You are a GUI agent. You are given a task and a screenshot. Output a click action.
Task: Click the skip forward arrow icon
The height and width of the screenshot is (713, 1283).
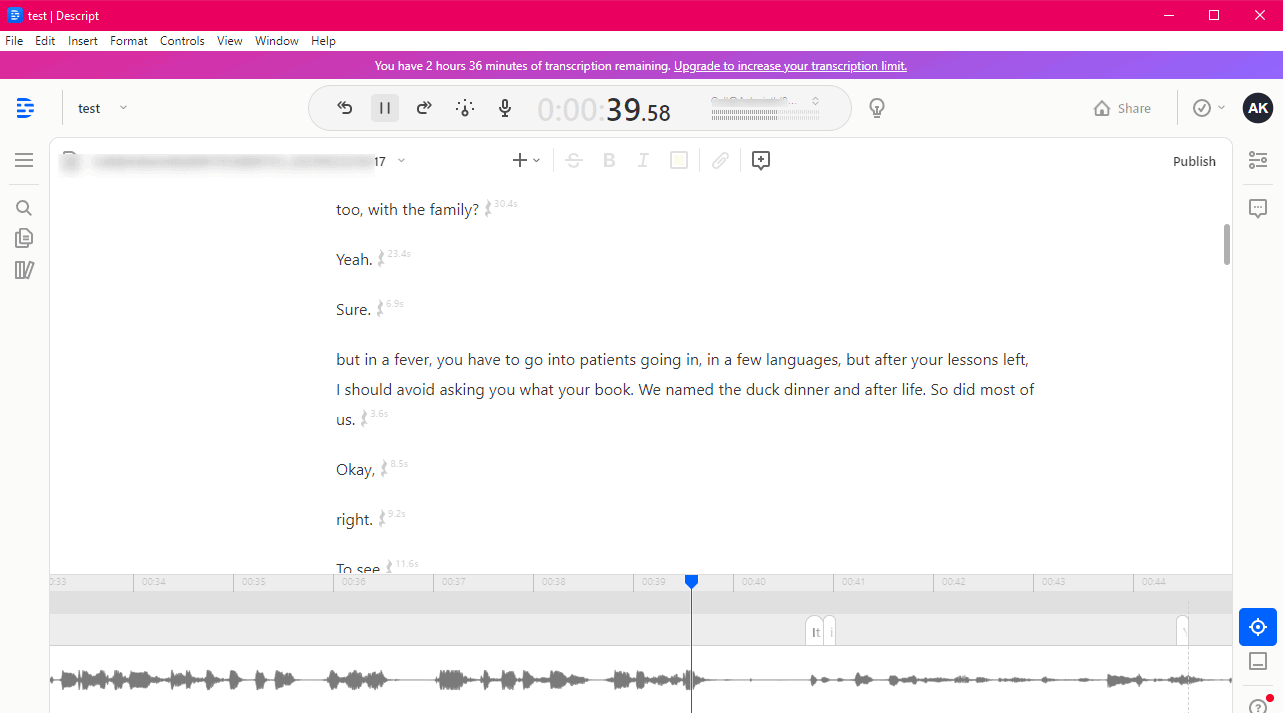424,108
